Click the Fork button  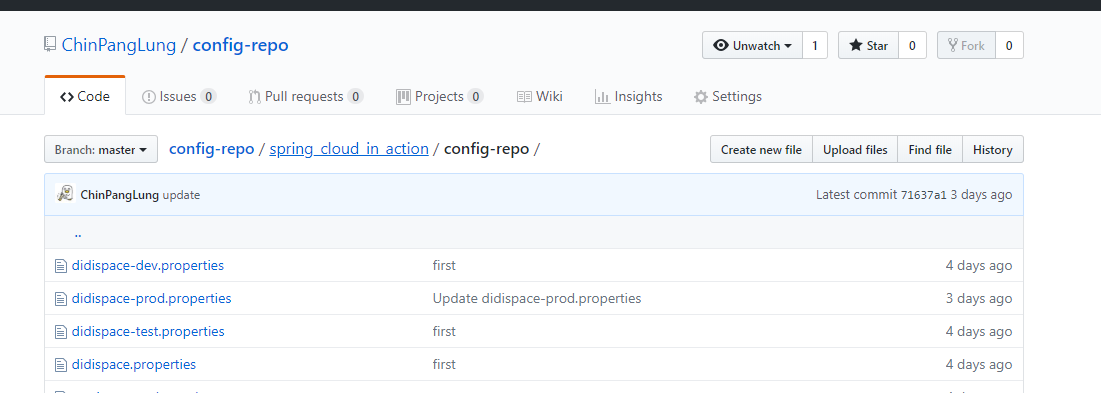966,46
